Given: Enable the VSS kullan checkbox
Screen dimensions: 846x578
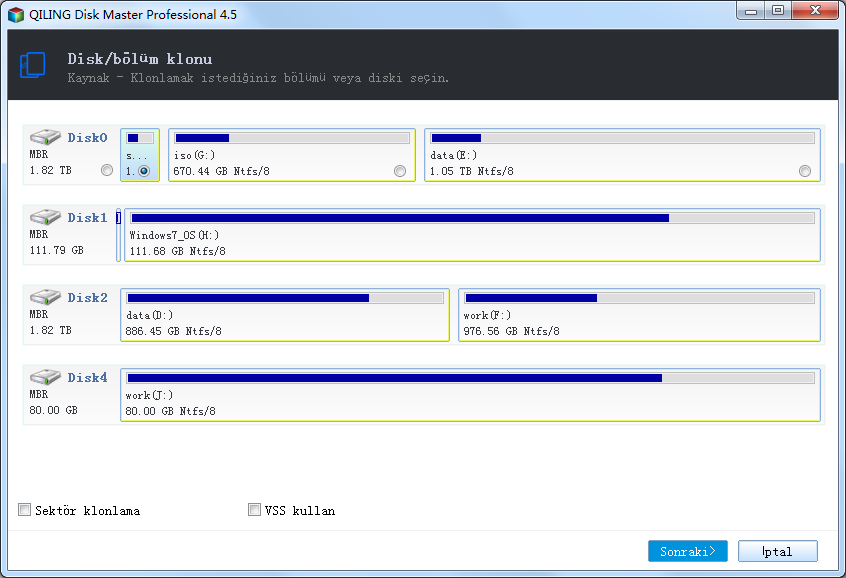Looking at the screenshot, I should pos(254,509).
